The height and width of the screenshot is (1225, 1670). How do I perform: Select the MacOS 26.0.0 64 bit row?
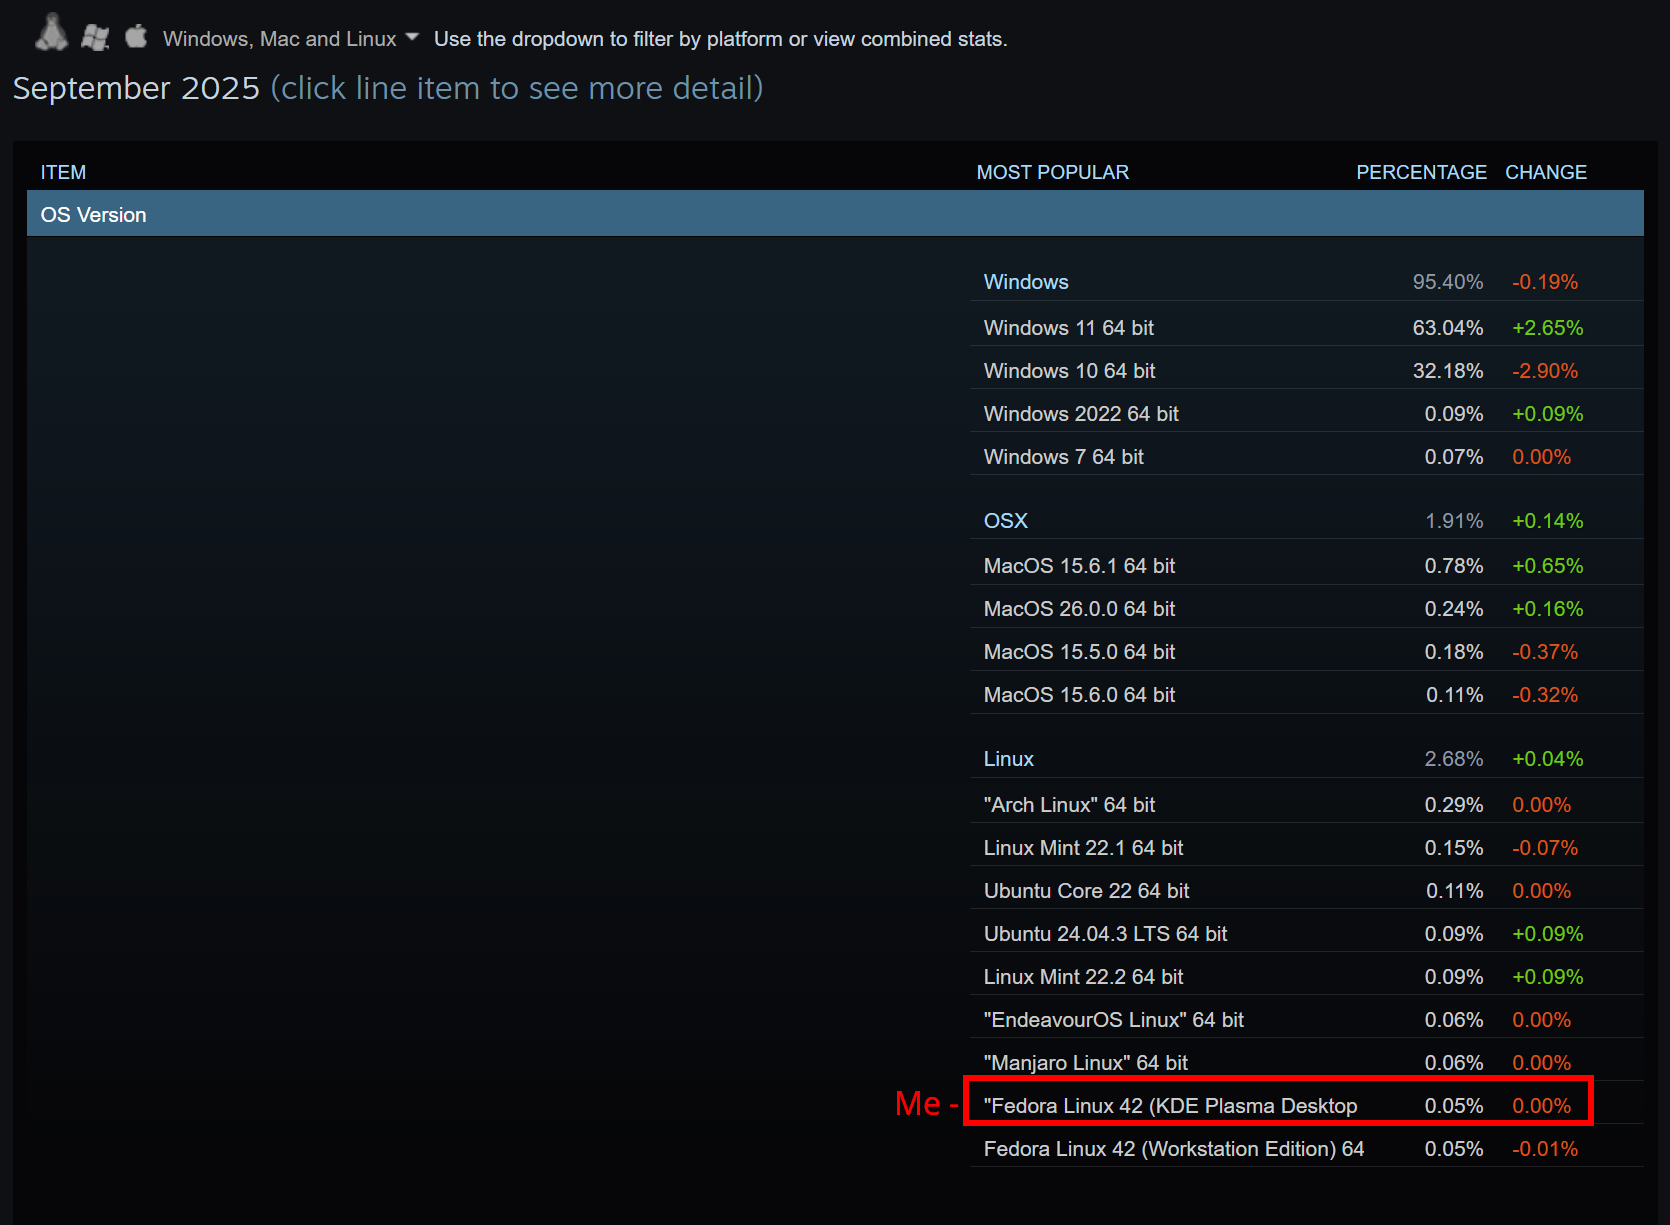[x=1306, y=609]
